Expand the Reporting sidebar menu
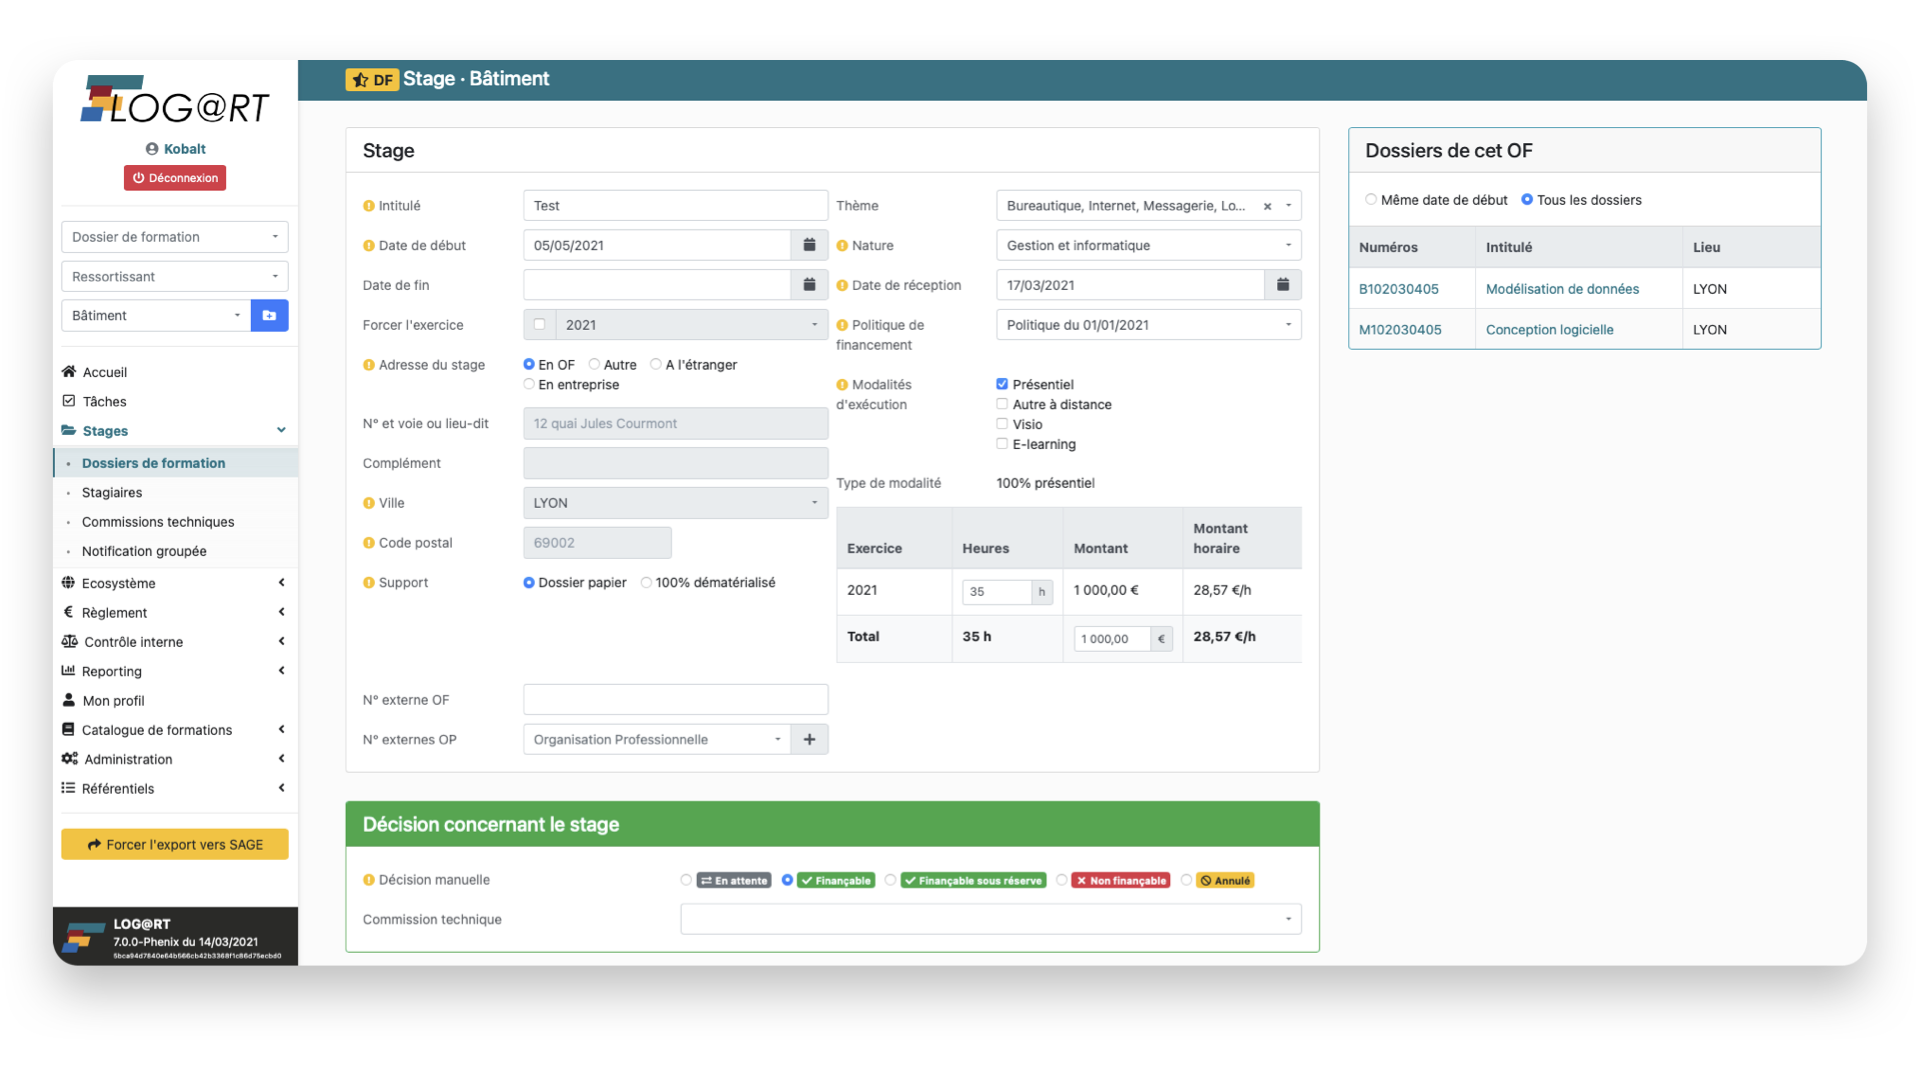Screen dimensions: 1920x1080 tap(112, 671)
